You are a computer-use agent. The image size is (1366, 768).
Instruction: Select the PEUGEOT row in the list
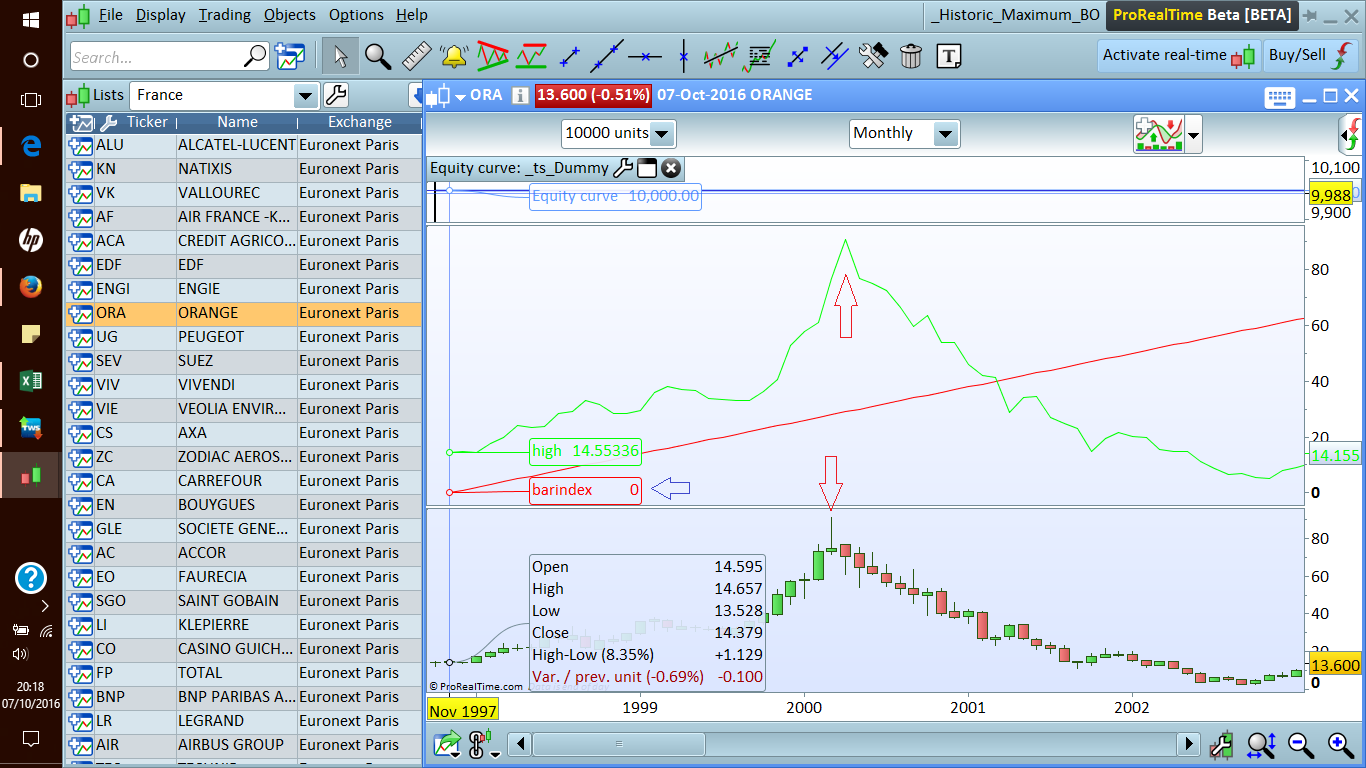(244, 337)
